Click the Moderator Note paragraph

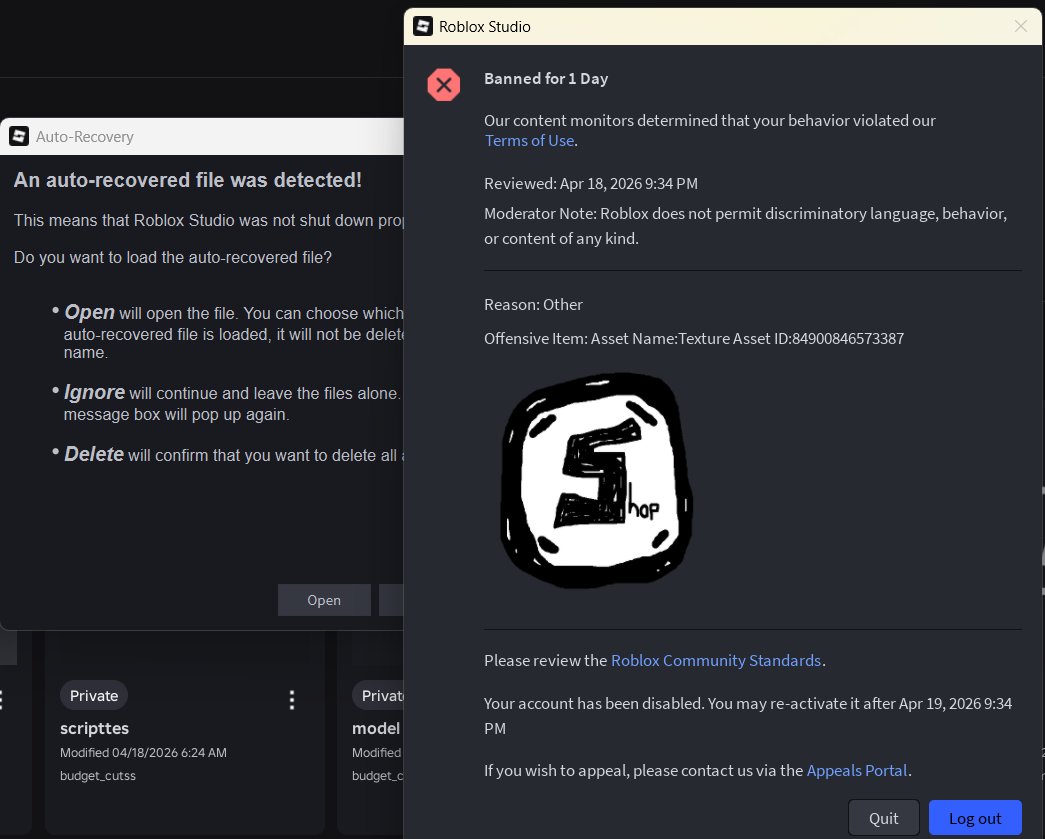(746, 226)
